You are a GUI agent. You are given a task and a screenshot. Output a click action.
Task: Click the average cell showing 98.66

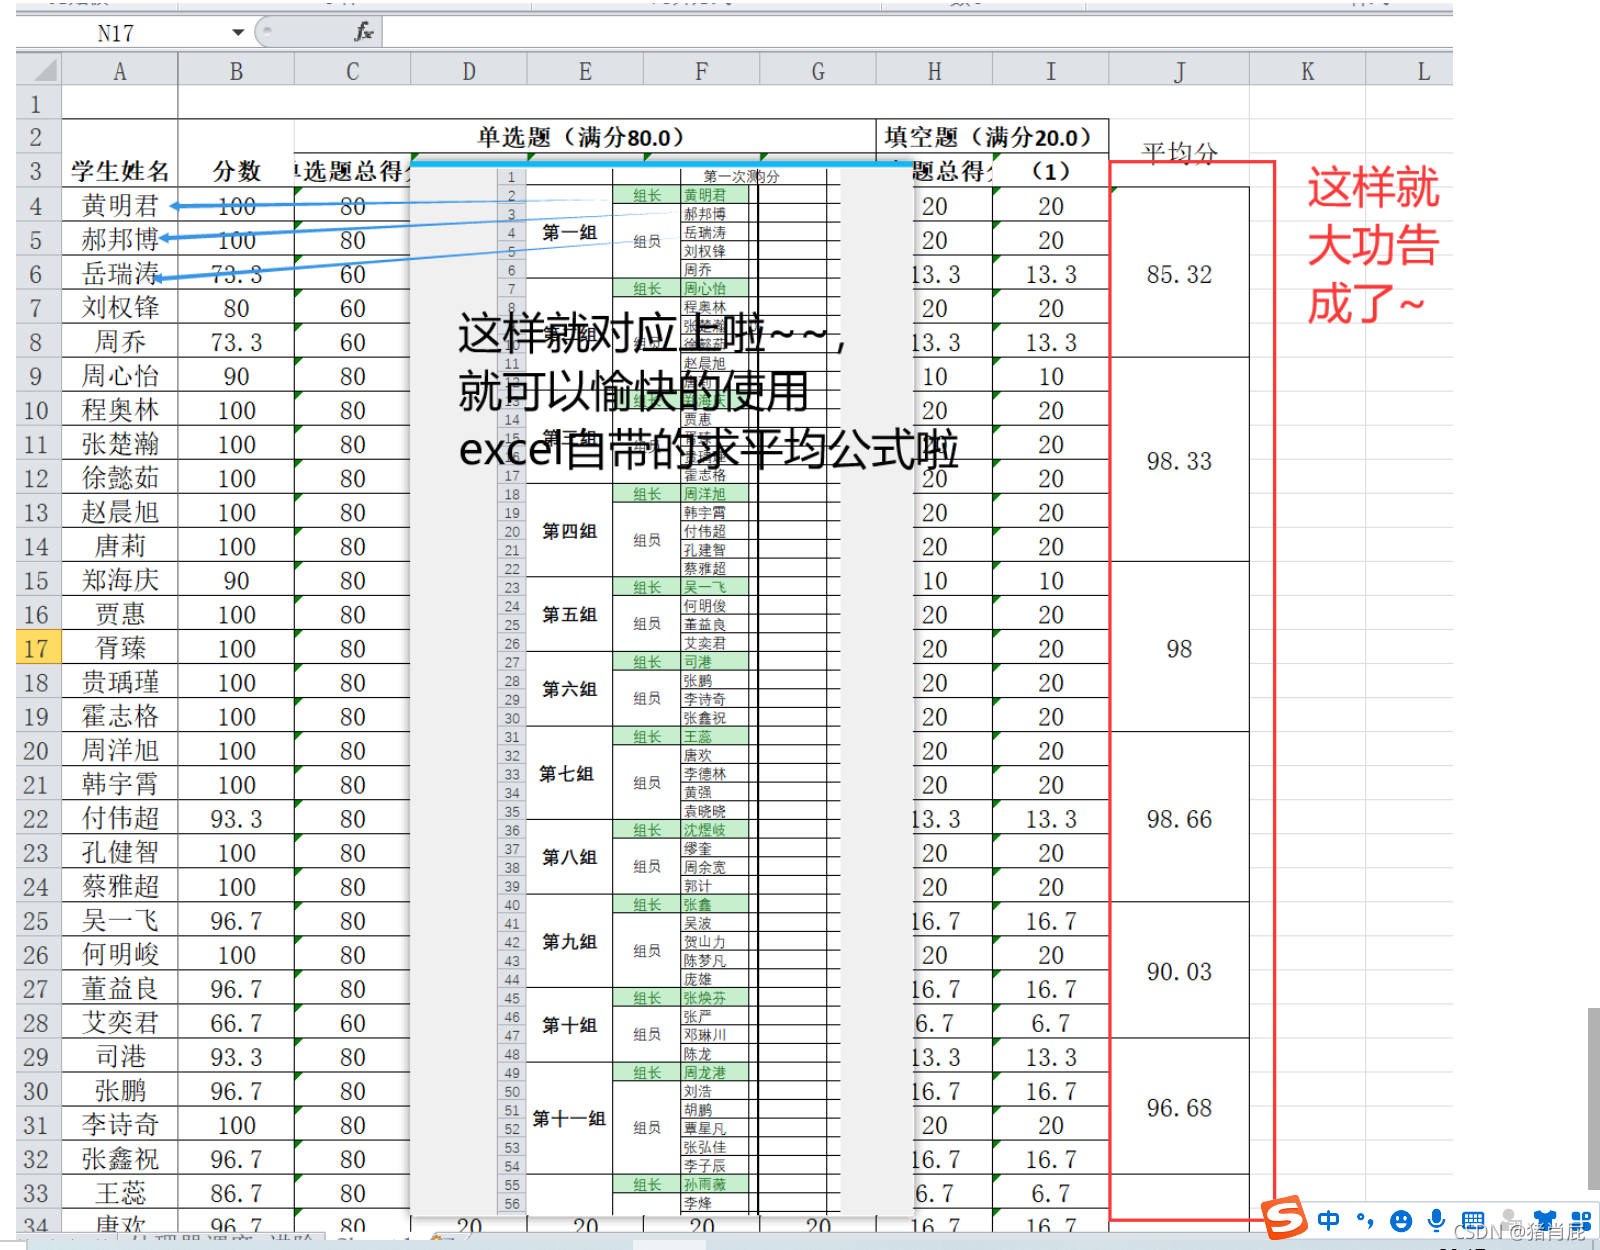tap(1179, 818)
